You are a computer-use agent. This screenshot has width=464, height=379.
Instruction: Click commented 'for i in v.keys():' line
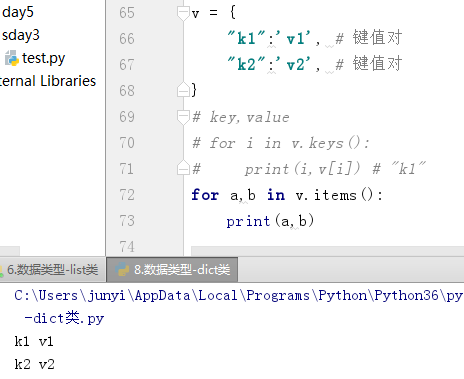coord(281,143)
